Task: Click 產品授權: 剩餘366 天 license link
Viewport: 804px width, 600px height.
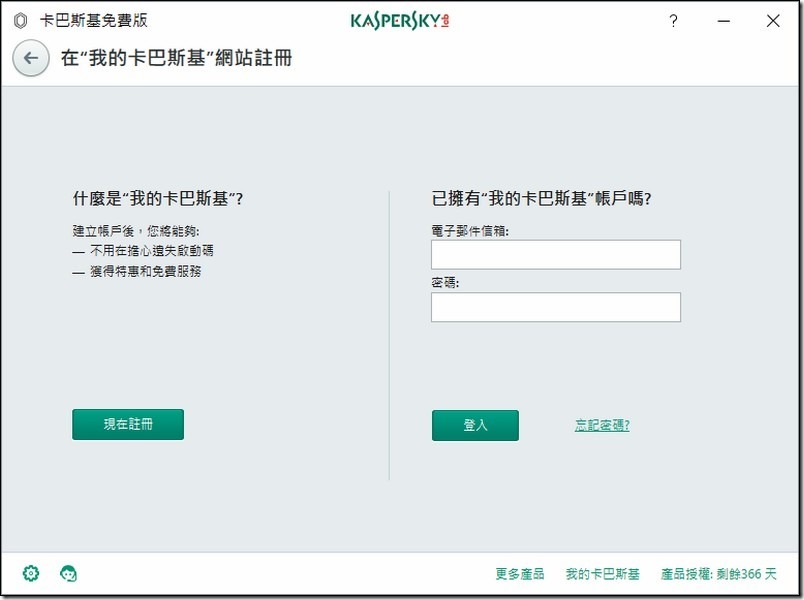Action: (718, 574)
